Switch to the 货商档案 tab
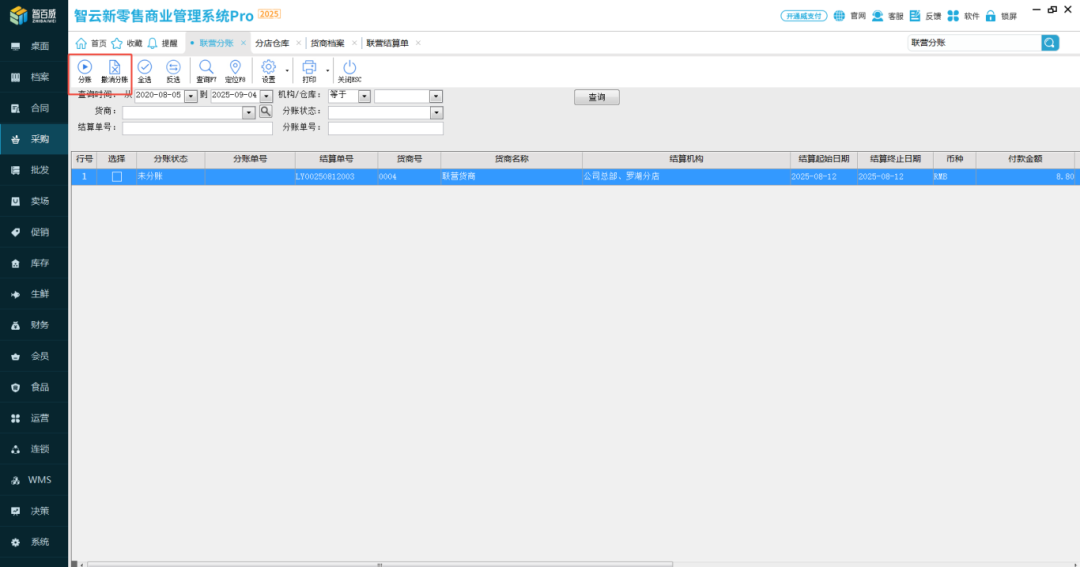 (x=327, y=43)
